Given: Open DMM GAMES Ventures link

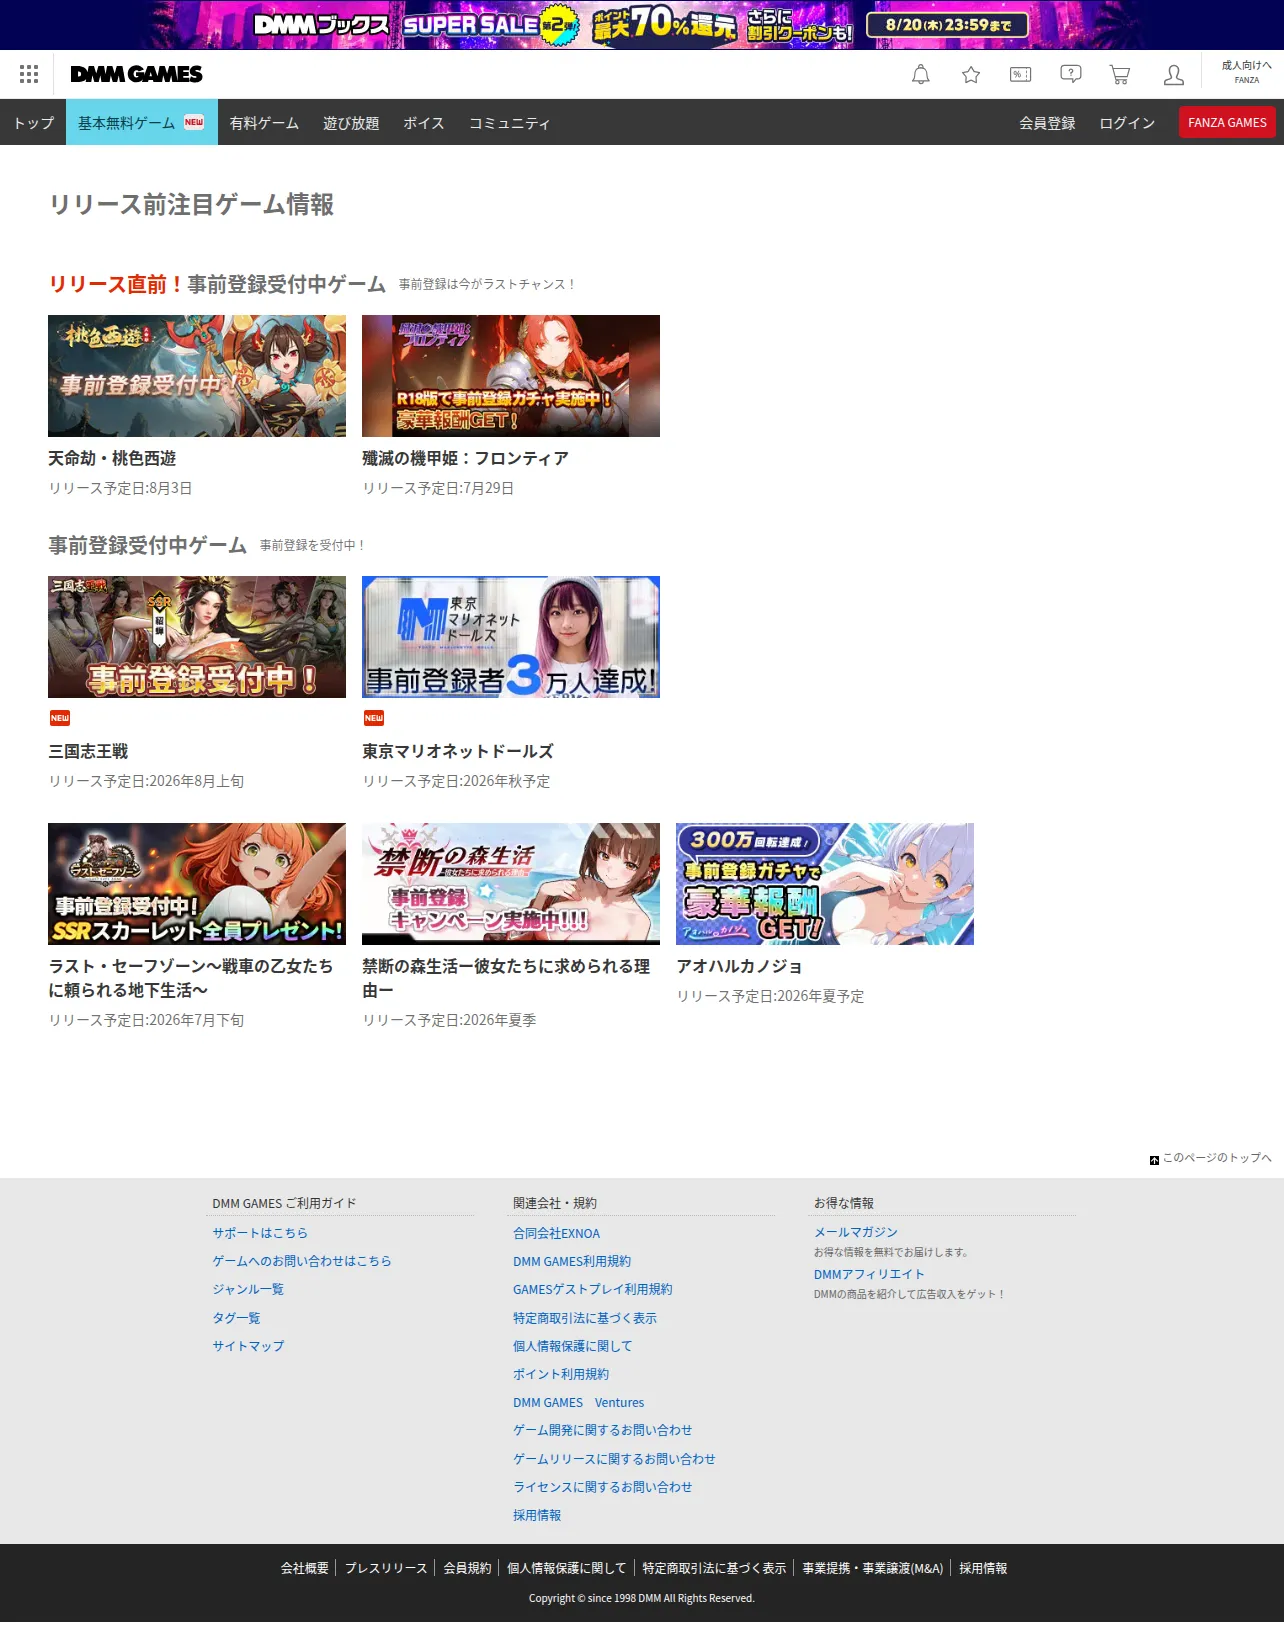Looking at the screenshot, I should point(578,1402).
